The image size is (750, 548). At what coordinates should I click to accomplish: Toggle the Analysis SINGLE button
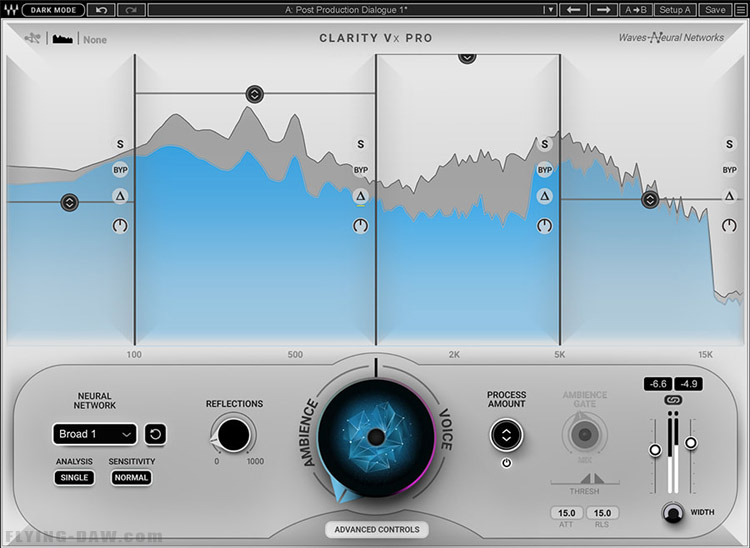coord(74,478)
